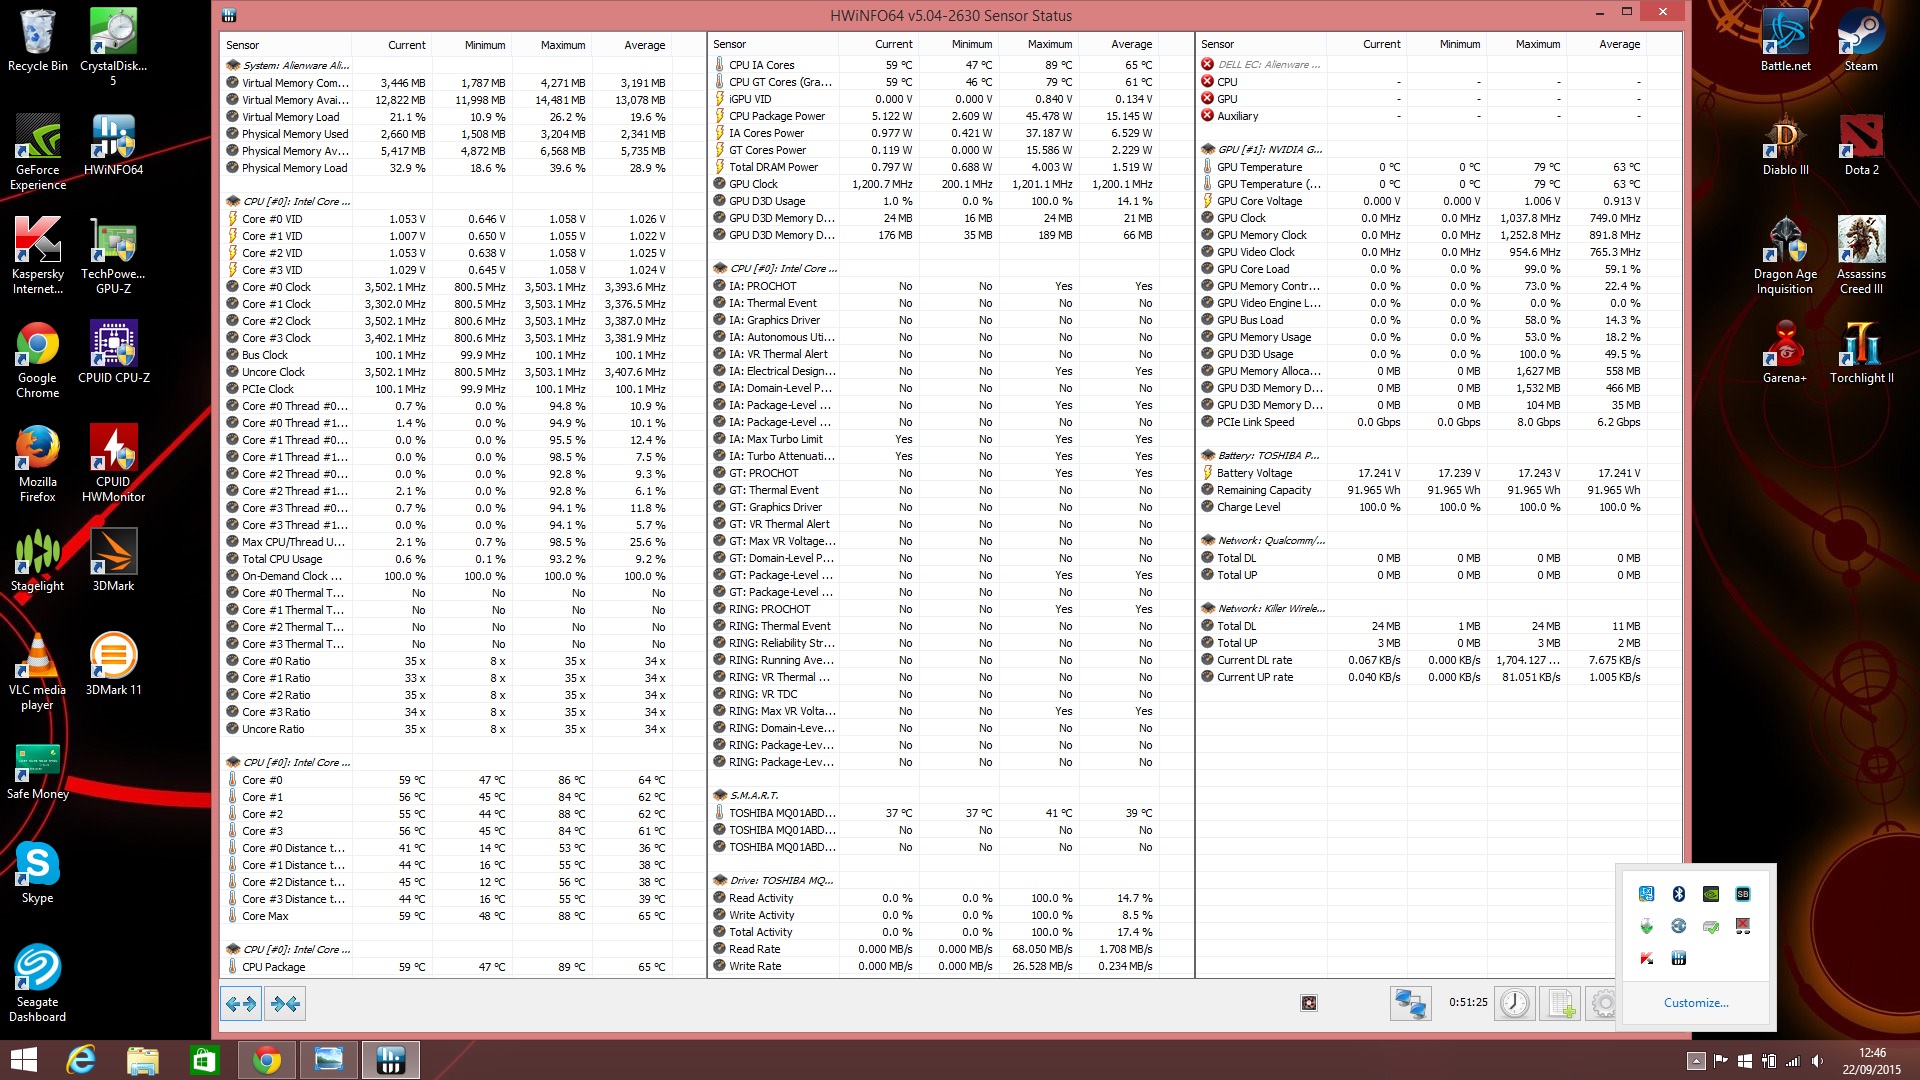
Task: Click the Sound Blaster SB tray icon
Action: 1743,894
